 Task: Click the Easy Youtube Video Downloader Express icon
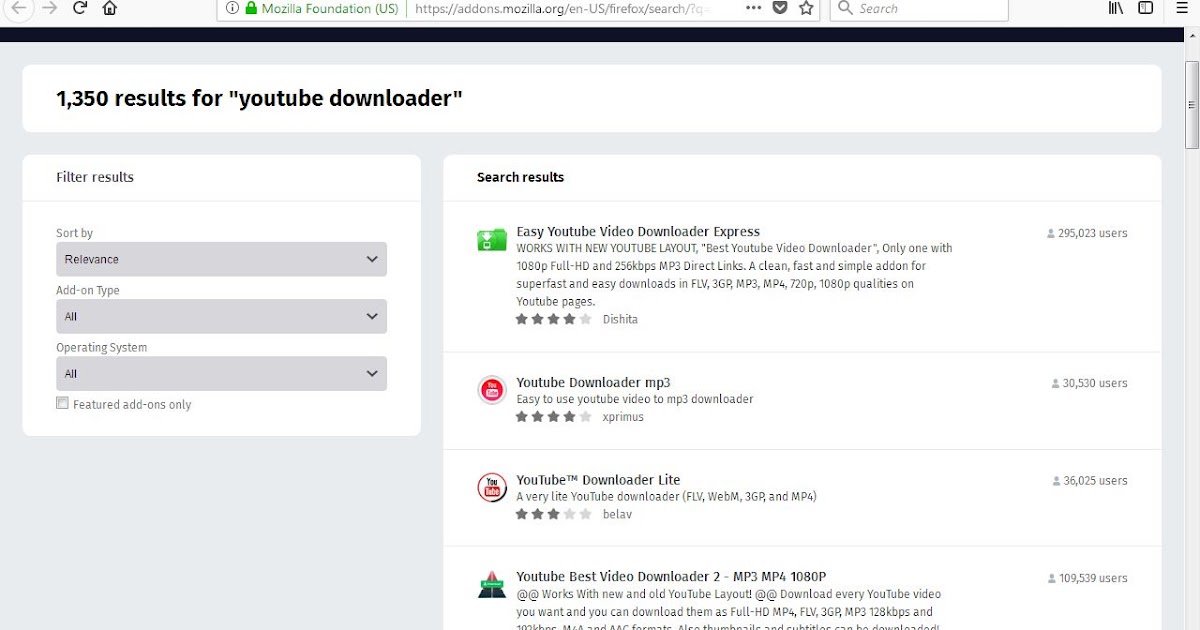[x=492, y=240]
